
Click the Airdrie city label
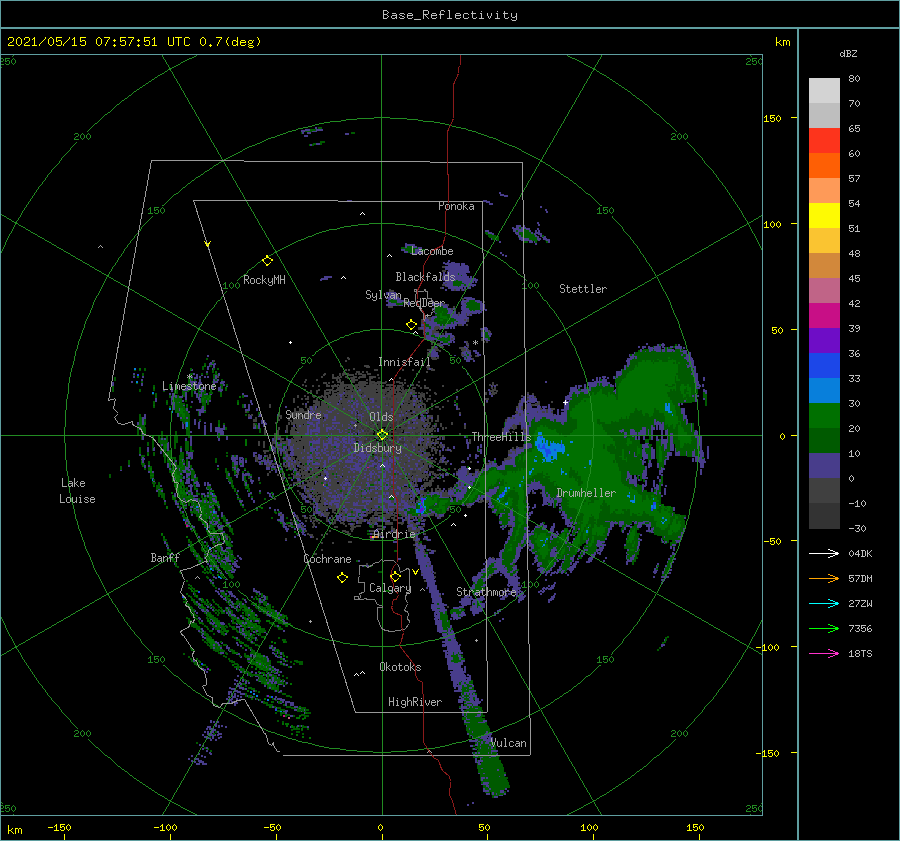[x=394, y=534]
